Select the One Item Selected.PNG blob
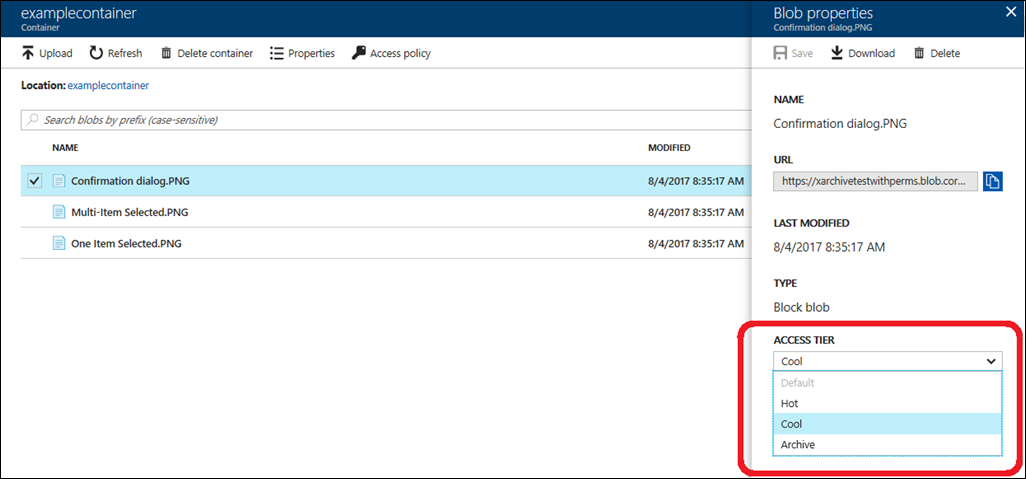 (125, 243)
